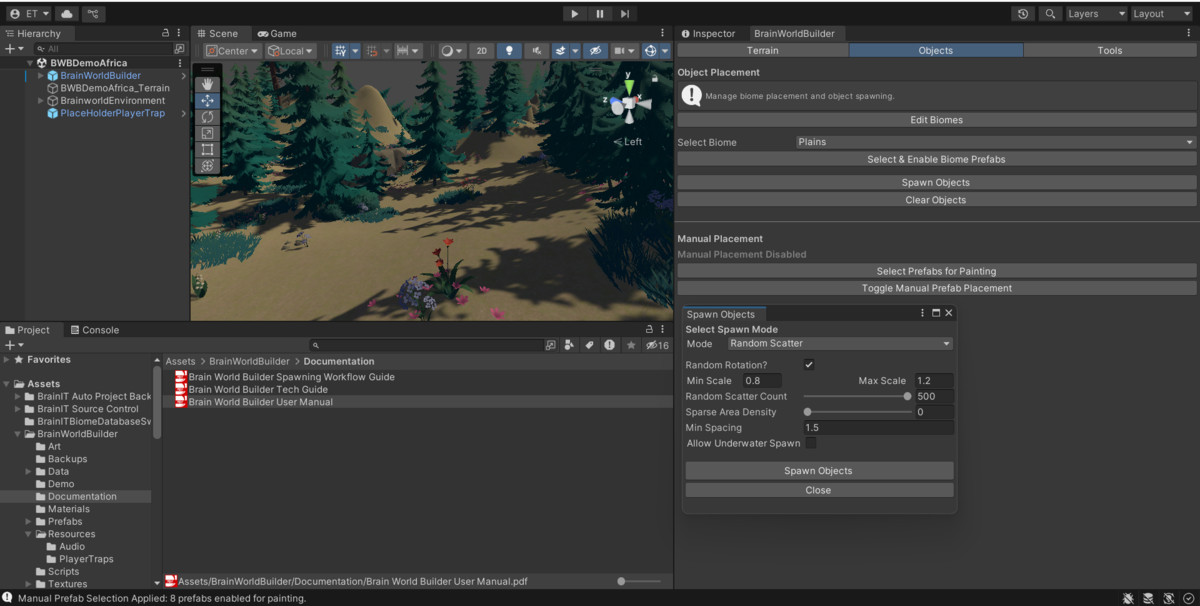This screenshot has width=1200, height=606.
Task: Search by type icon in Project panel
Action: click(569, 345)
